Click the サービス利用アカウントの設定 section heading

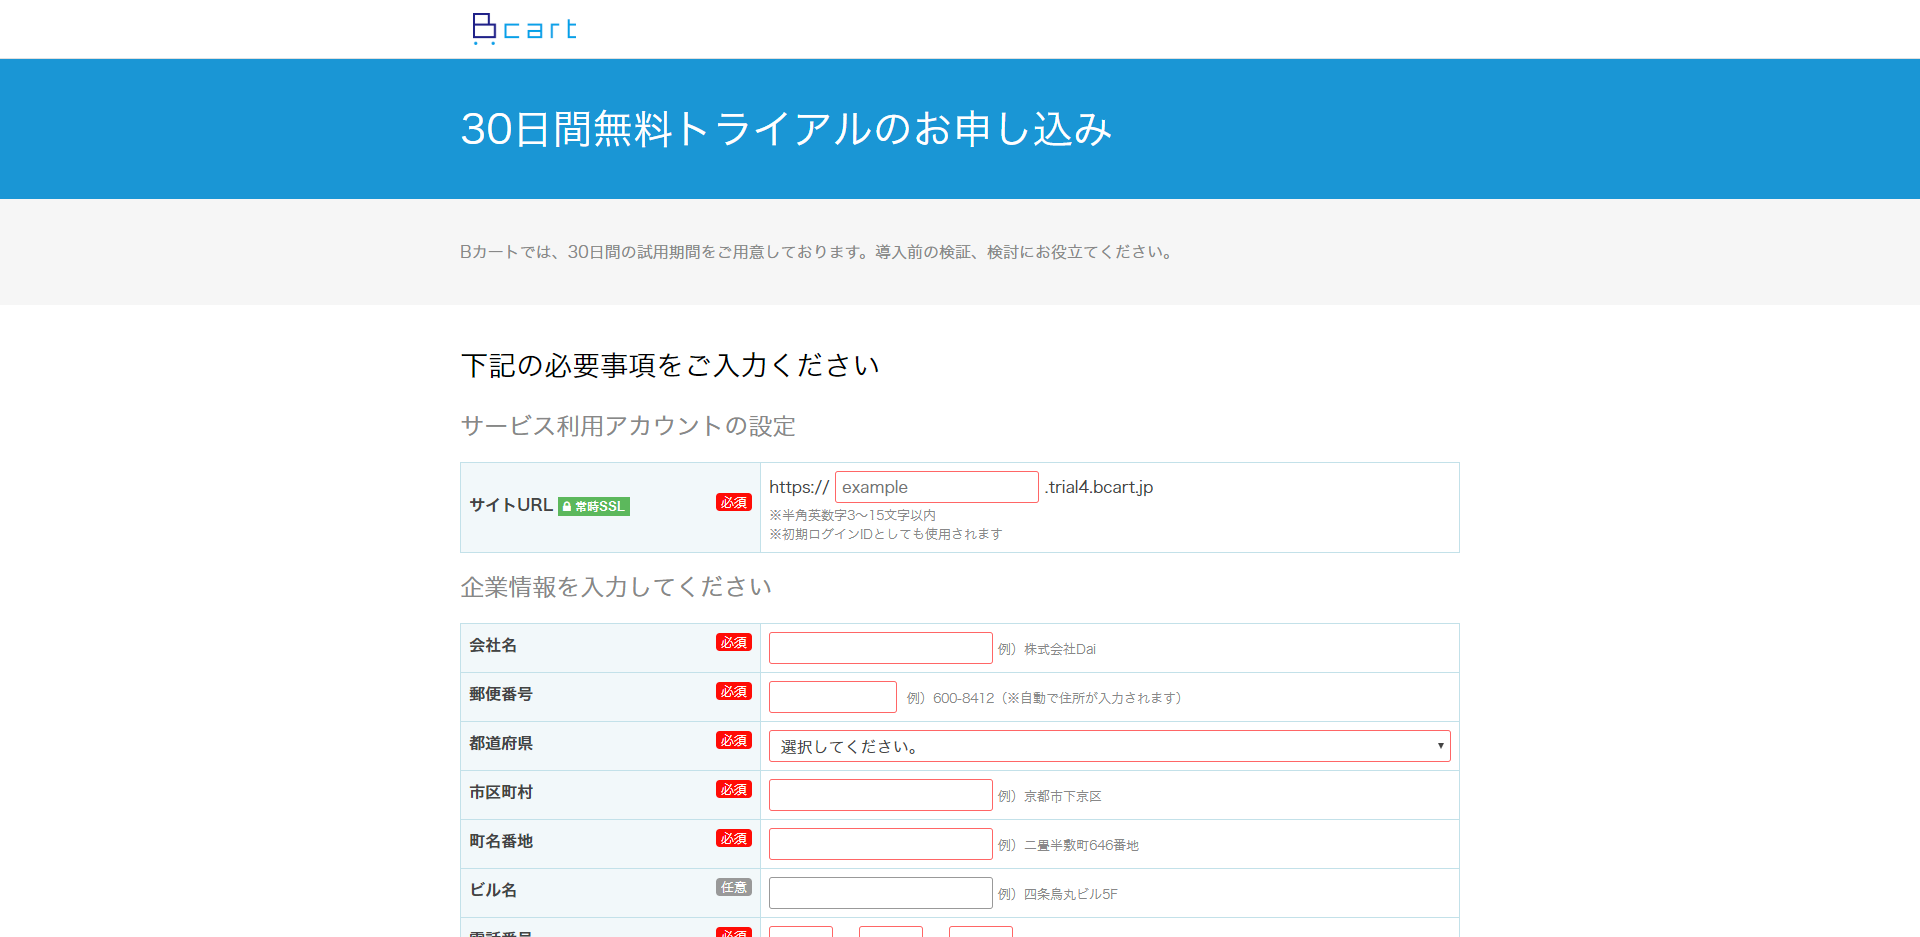[x=628, y=426]
